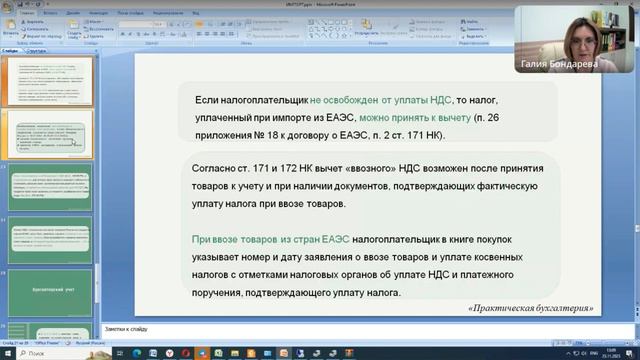This screenshot has height=360, width=640.
Task: Click Копировать in the clipboard group
Action: [x=35, y=29]
